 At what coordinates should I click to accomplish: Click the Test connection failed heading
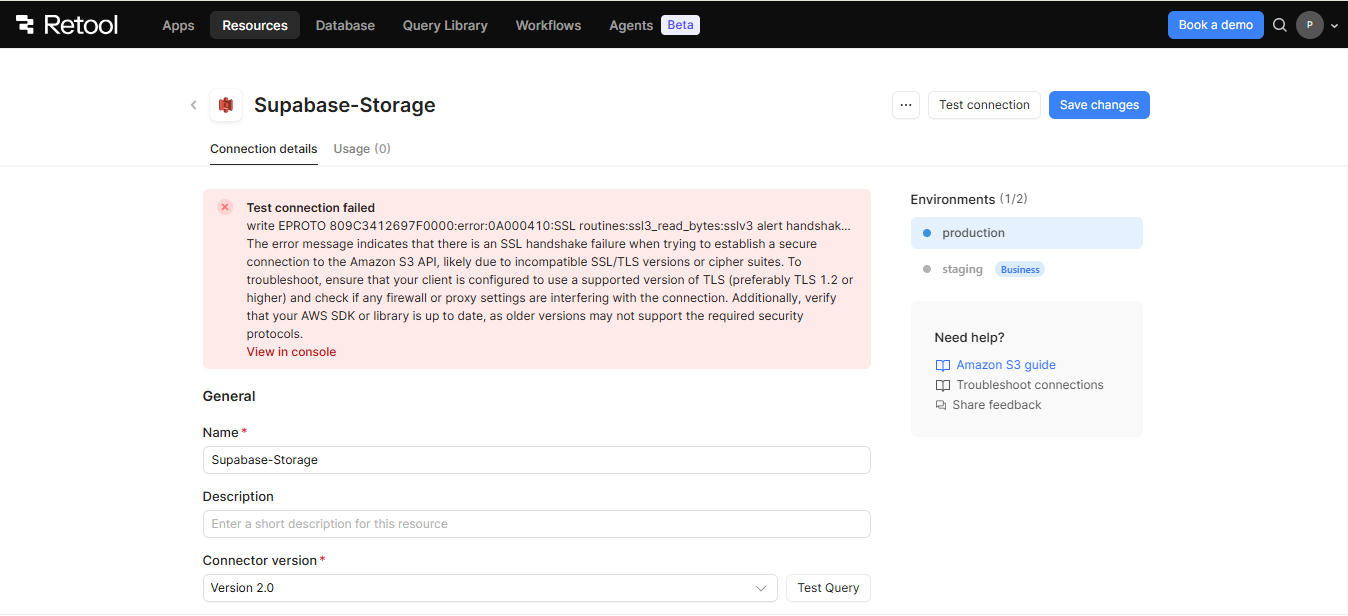[x=311, y=208]
